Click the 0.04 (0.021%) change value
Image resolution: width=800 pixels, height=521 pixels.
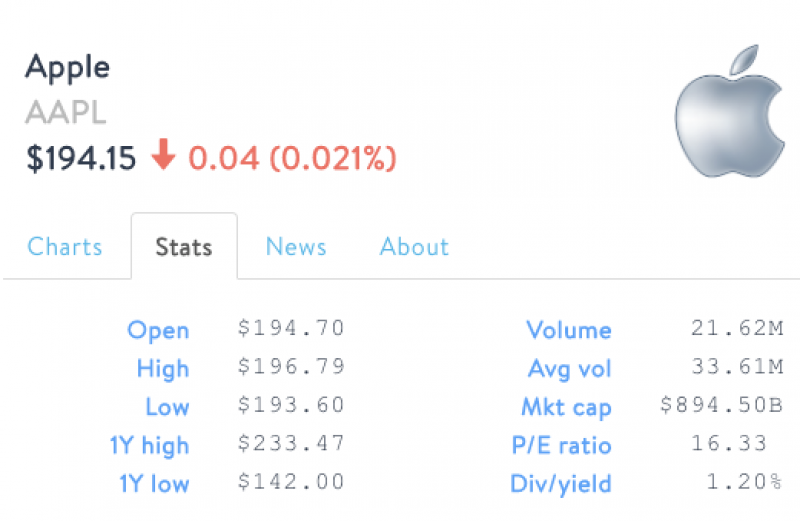[292, 158]
